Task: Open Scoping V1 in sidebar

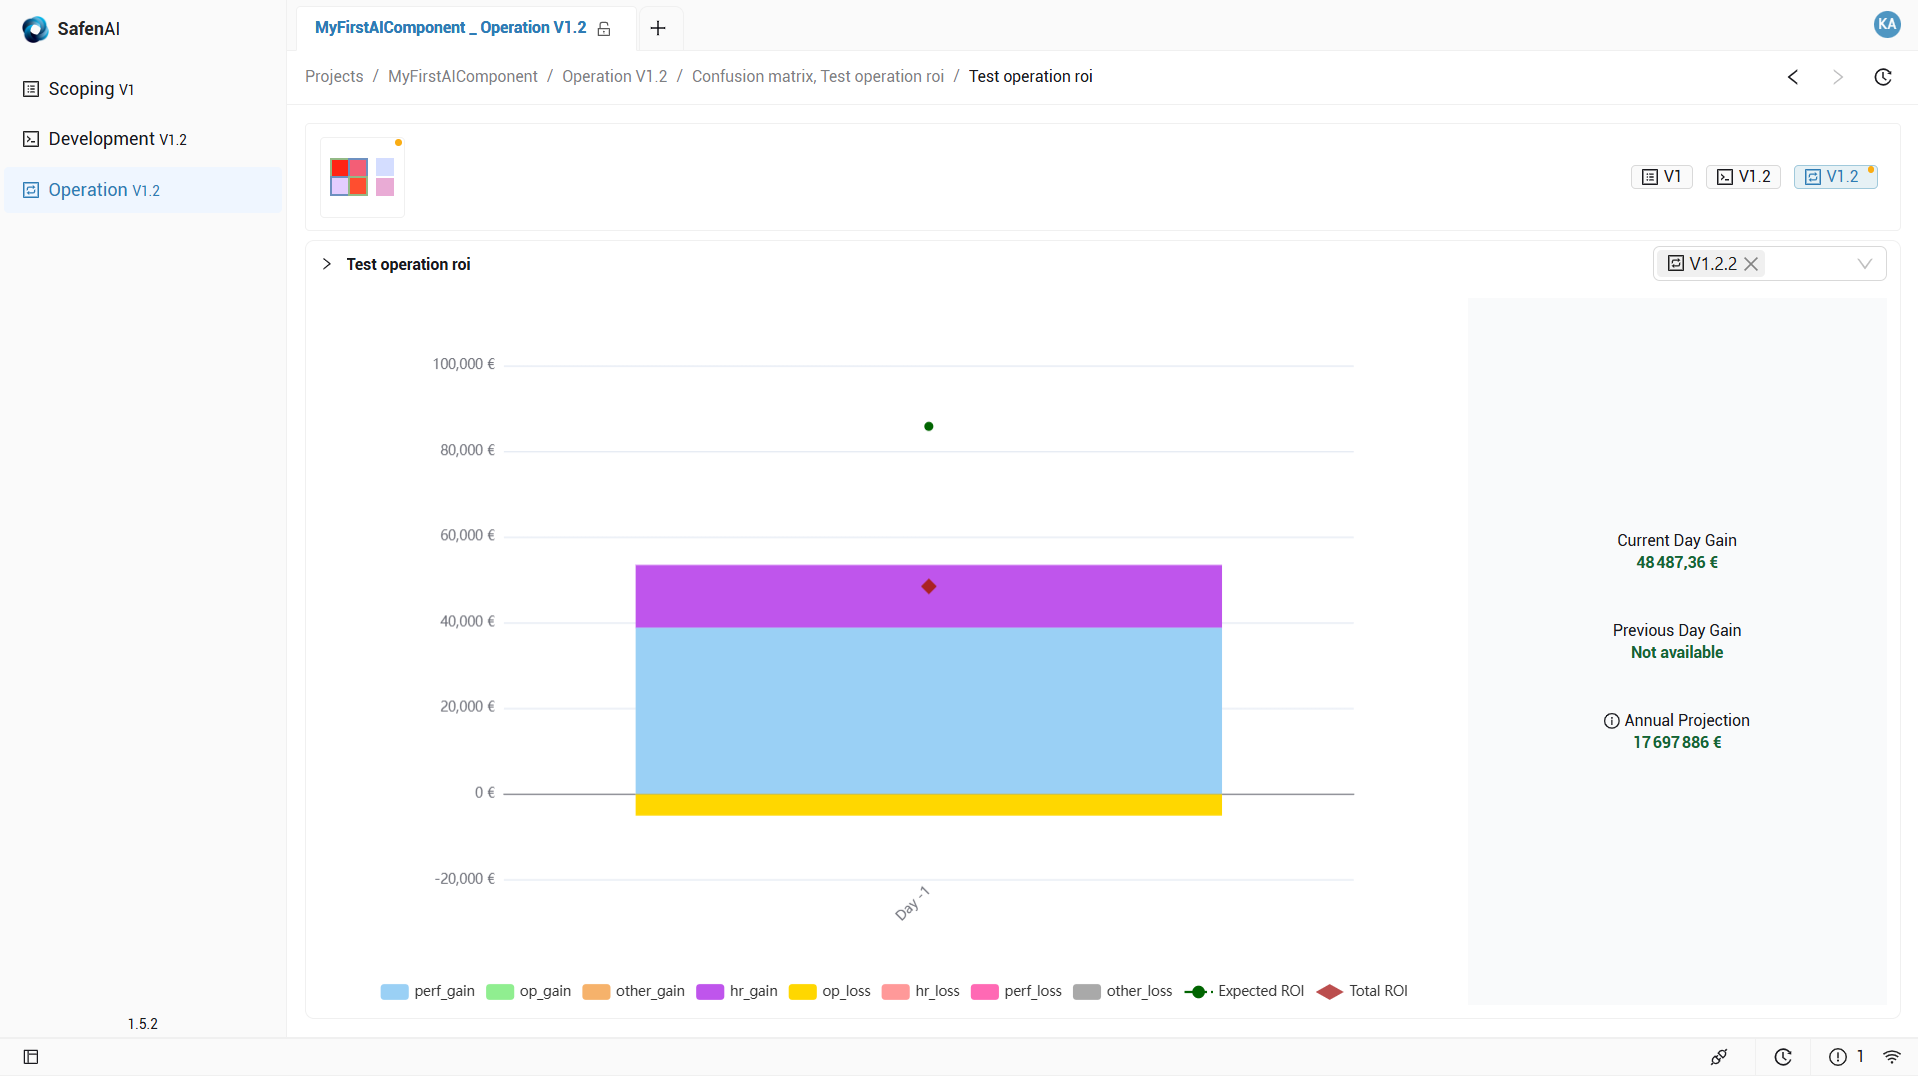Action: point(91,89)
